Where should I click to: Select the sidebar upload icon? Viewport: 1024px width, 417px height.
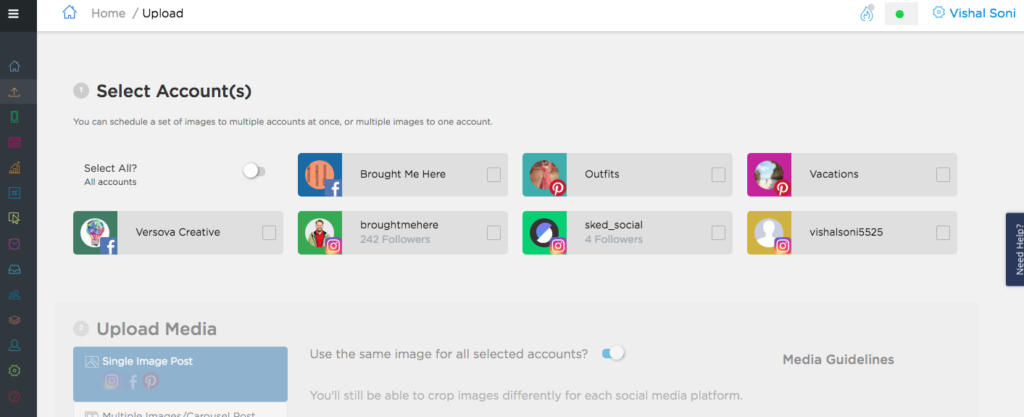point(14,92)
